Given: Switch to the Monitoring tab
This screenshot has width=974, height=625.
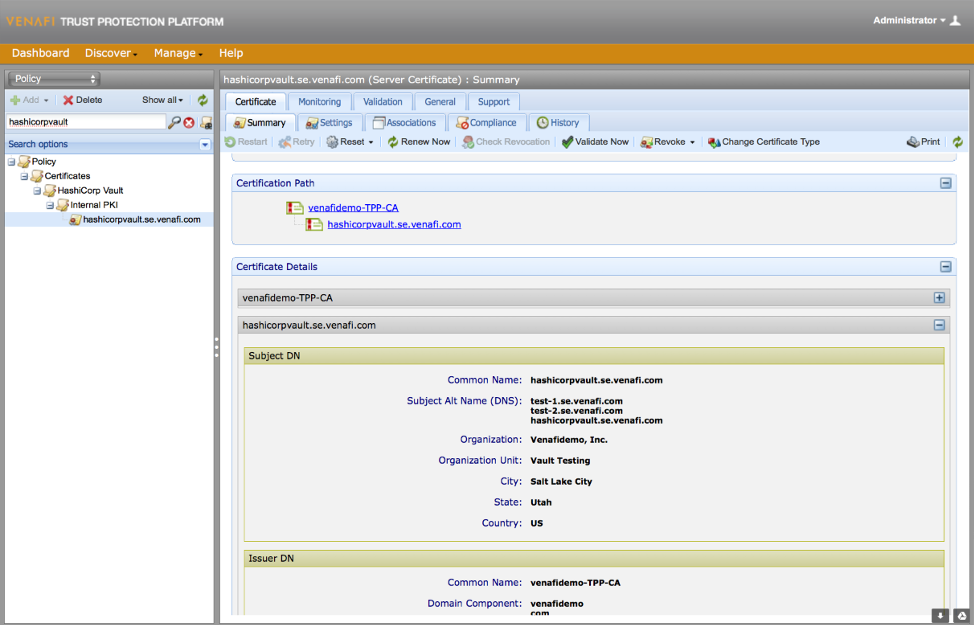Looking at the screenshot, I should tap(319, 101).
